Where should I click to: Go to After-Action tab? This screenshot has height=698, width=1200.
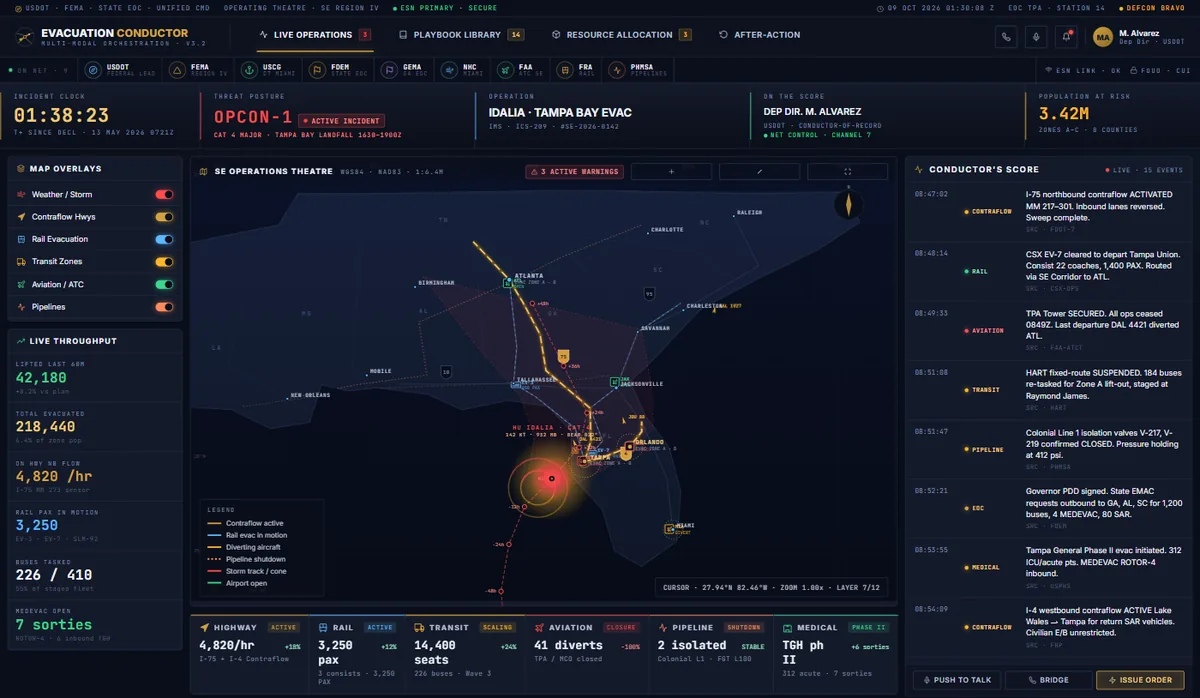click(x=759, y=35)
